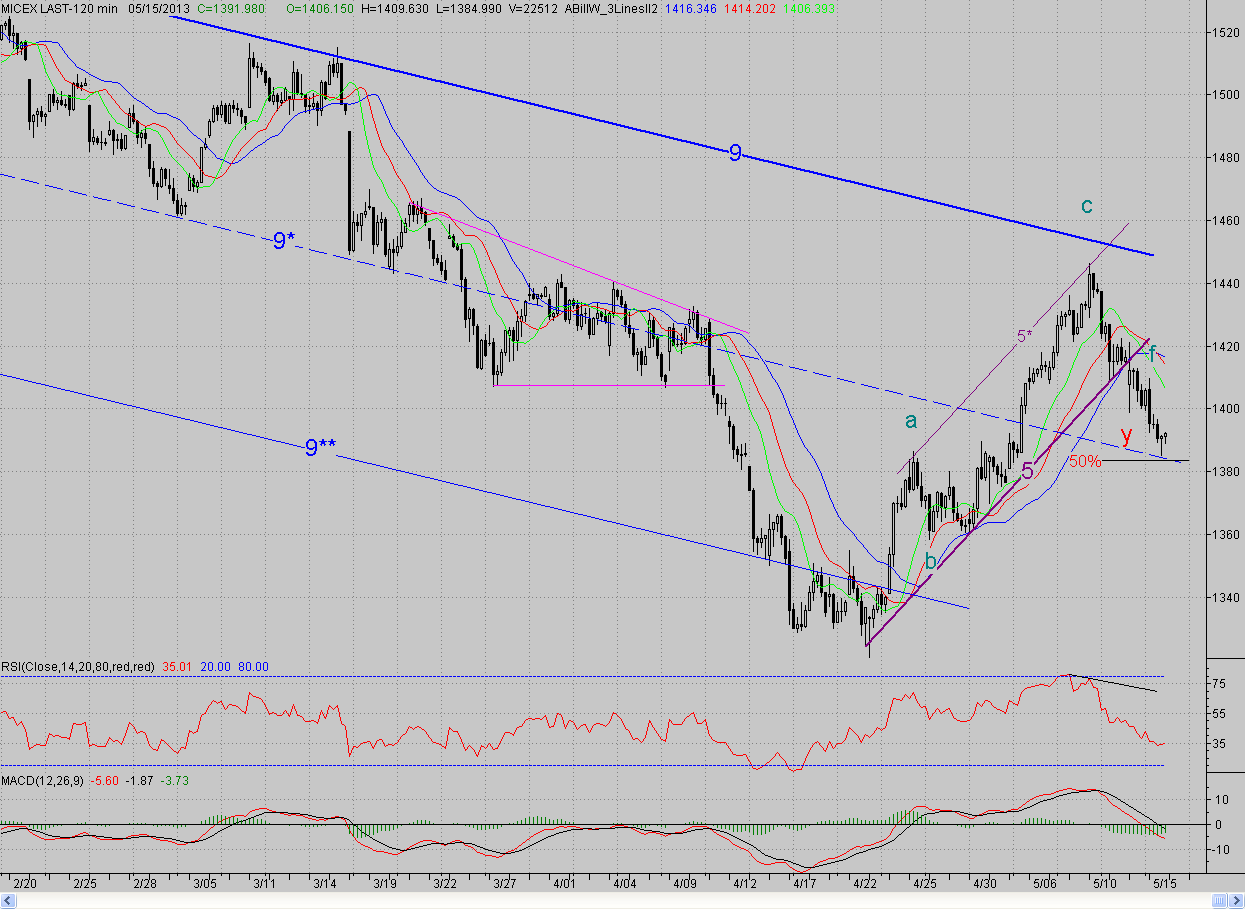The height and width of the screenshot is (909, 1245).
Task: Click the 4/17 date axis label
Action: 805,885
